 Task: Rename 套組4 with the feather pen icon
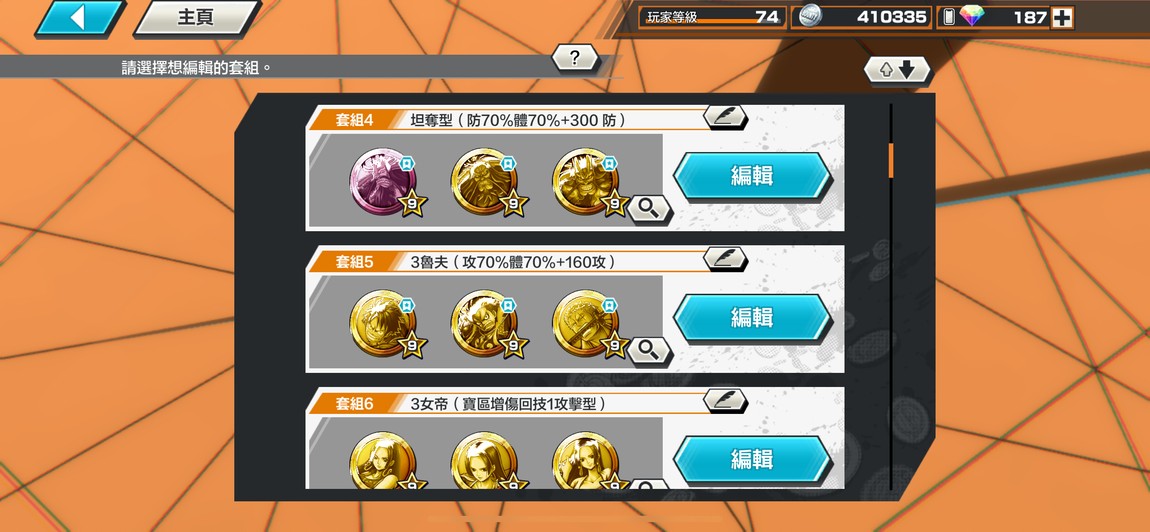pos(725,117)
